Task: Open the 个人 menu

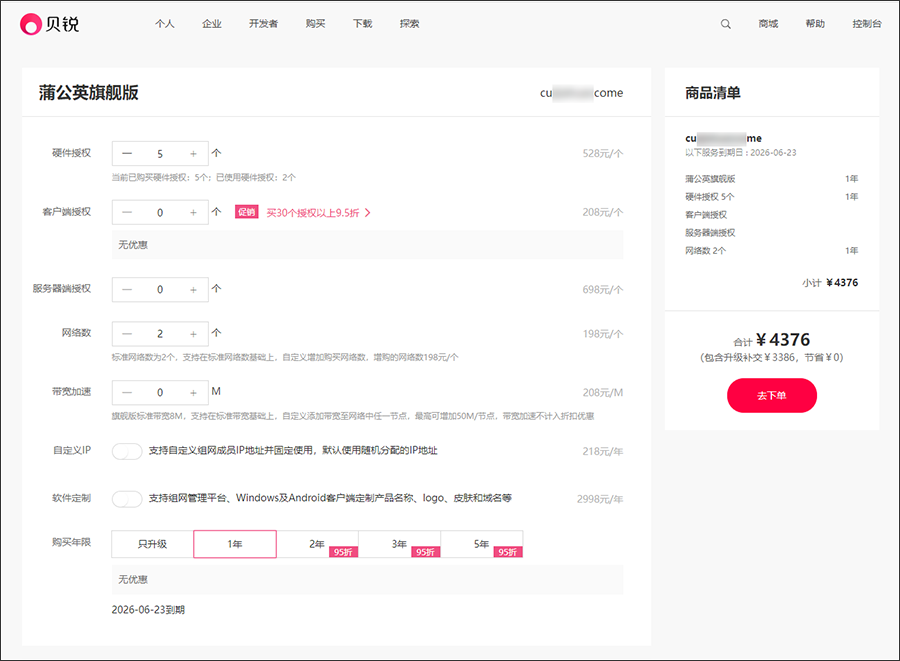Action: tap(165, 24)
